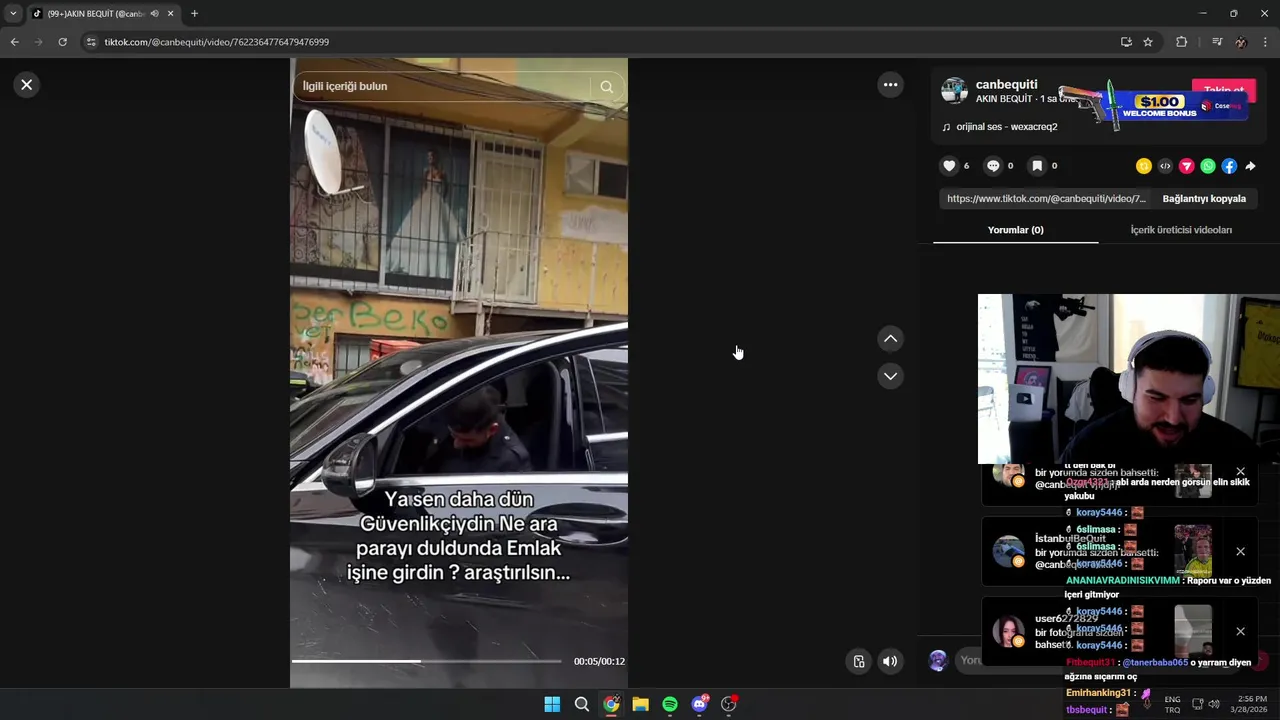Open the user6272829 notification avatar
This screenshot has width=1280, height=720.
click(1008, 632)
